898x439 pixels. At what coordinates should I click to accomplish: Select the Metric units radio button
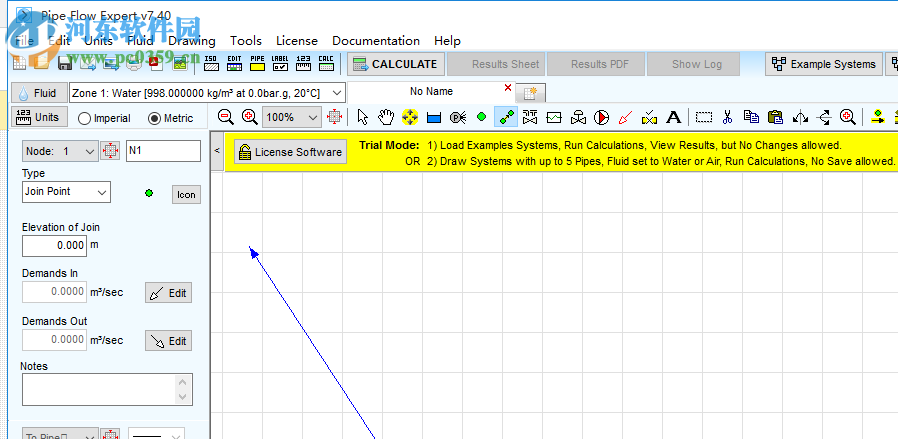tap(155, 118)
